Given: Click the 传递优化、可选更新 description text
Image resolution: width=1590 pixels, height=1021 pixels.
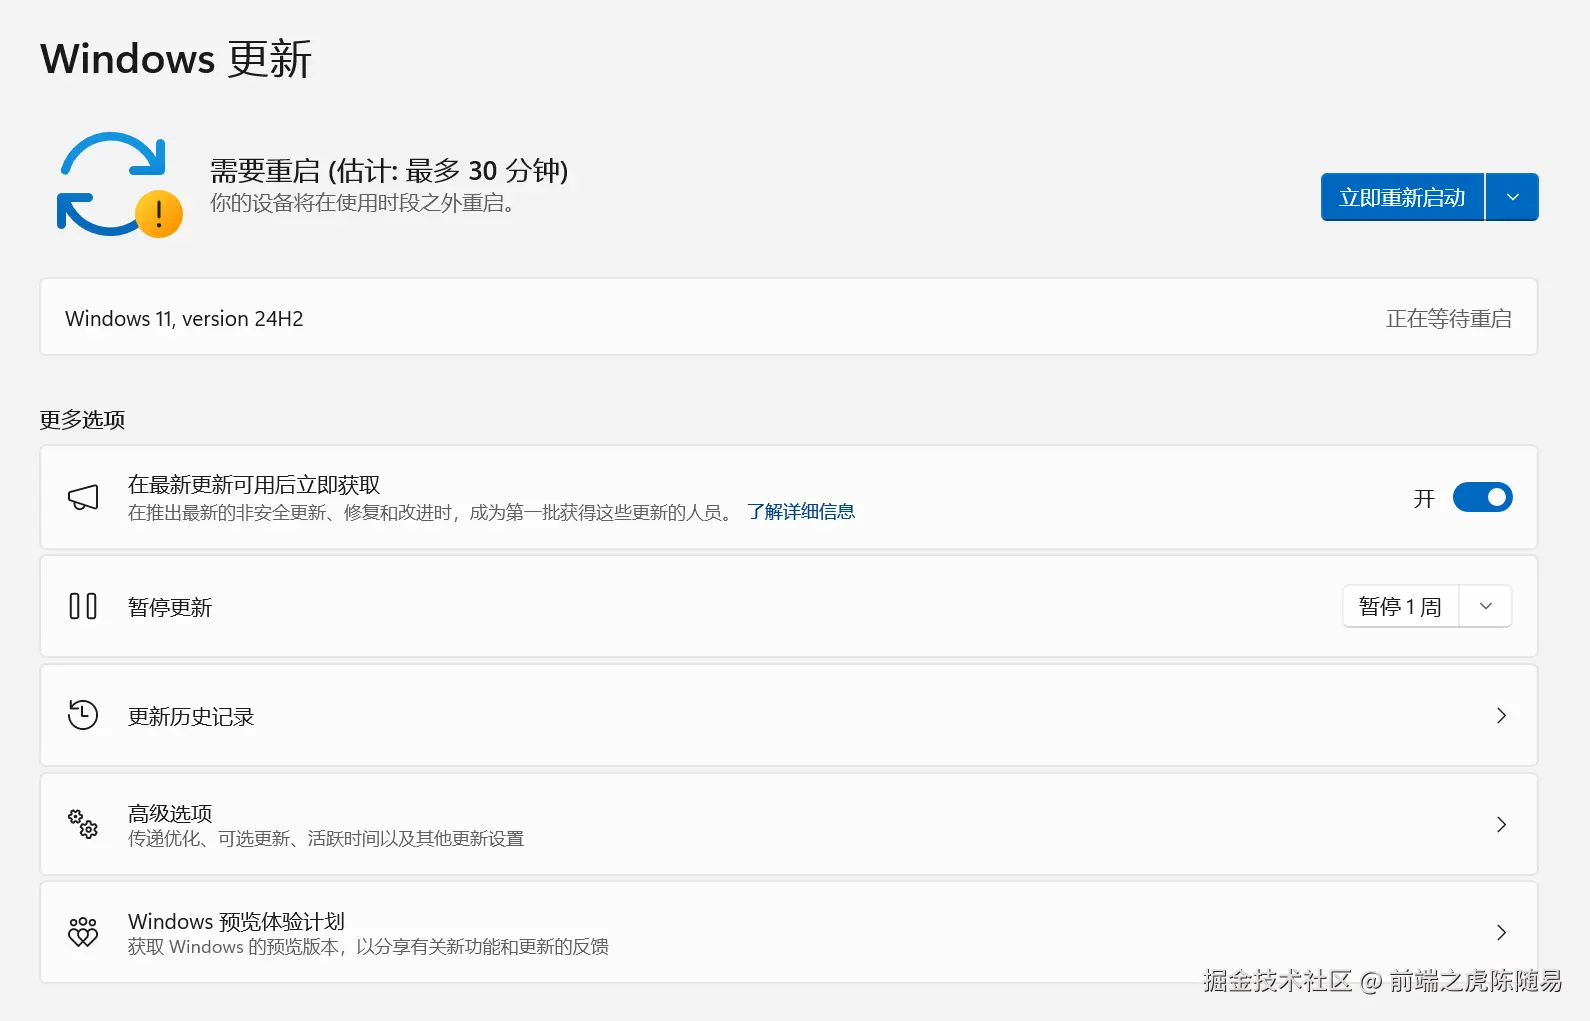Looking at the screenshot, I should (x=326, y=838).
